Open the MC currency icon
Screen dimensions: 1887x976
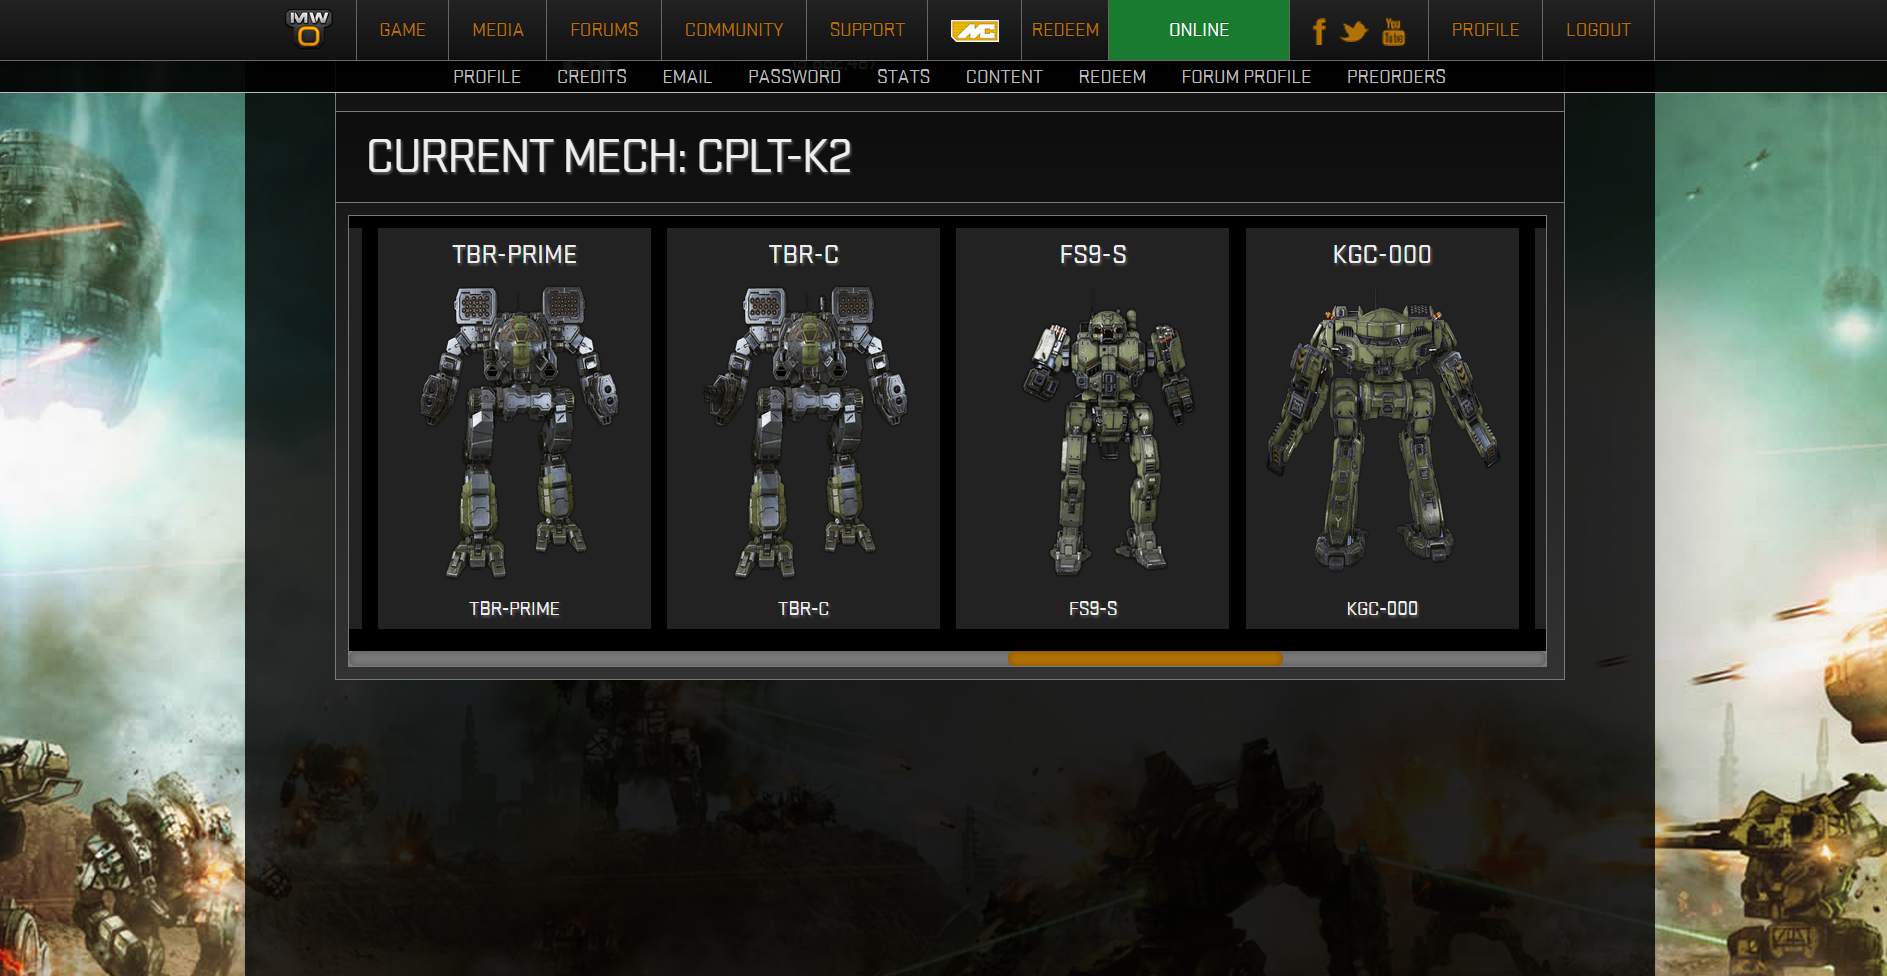click(974, 31)
